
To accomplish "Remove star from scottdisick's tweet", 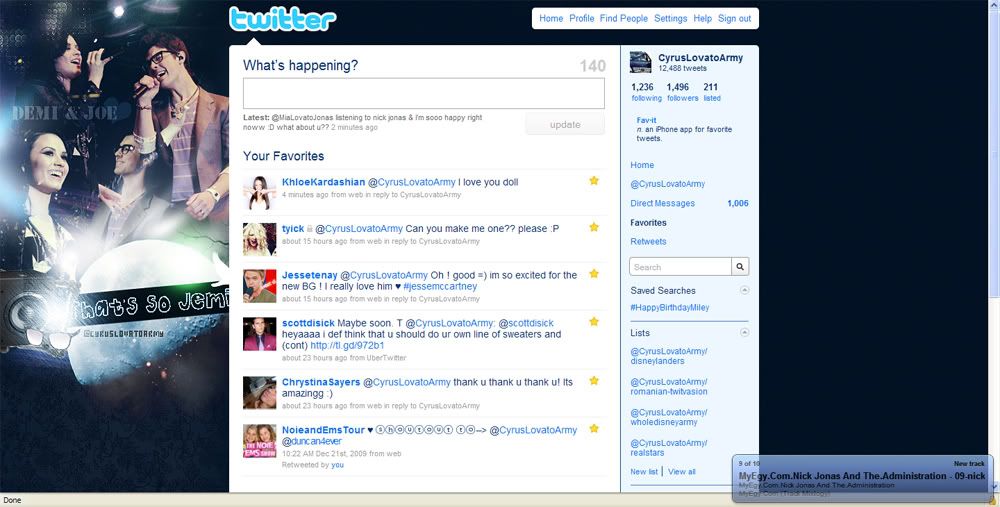I will point(594,322).
